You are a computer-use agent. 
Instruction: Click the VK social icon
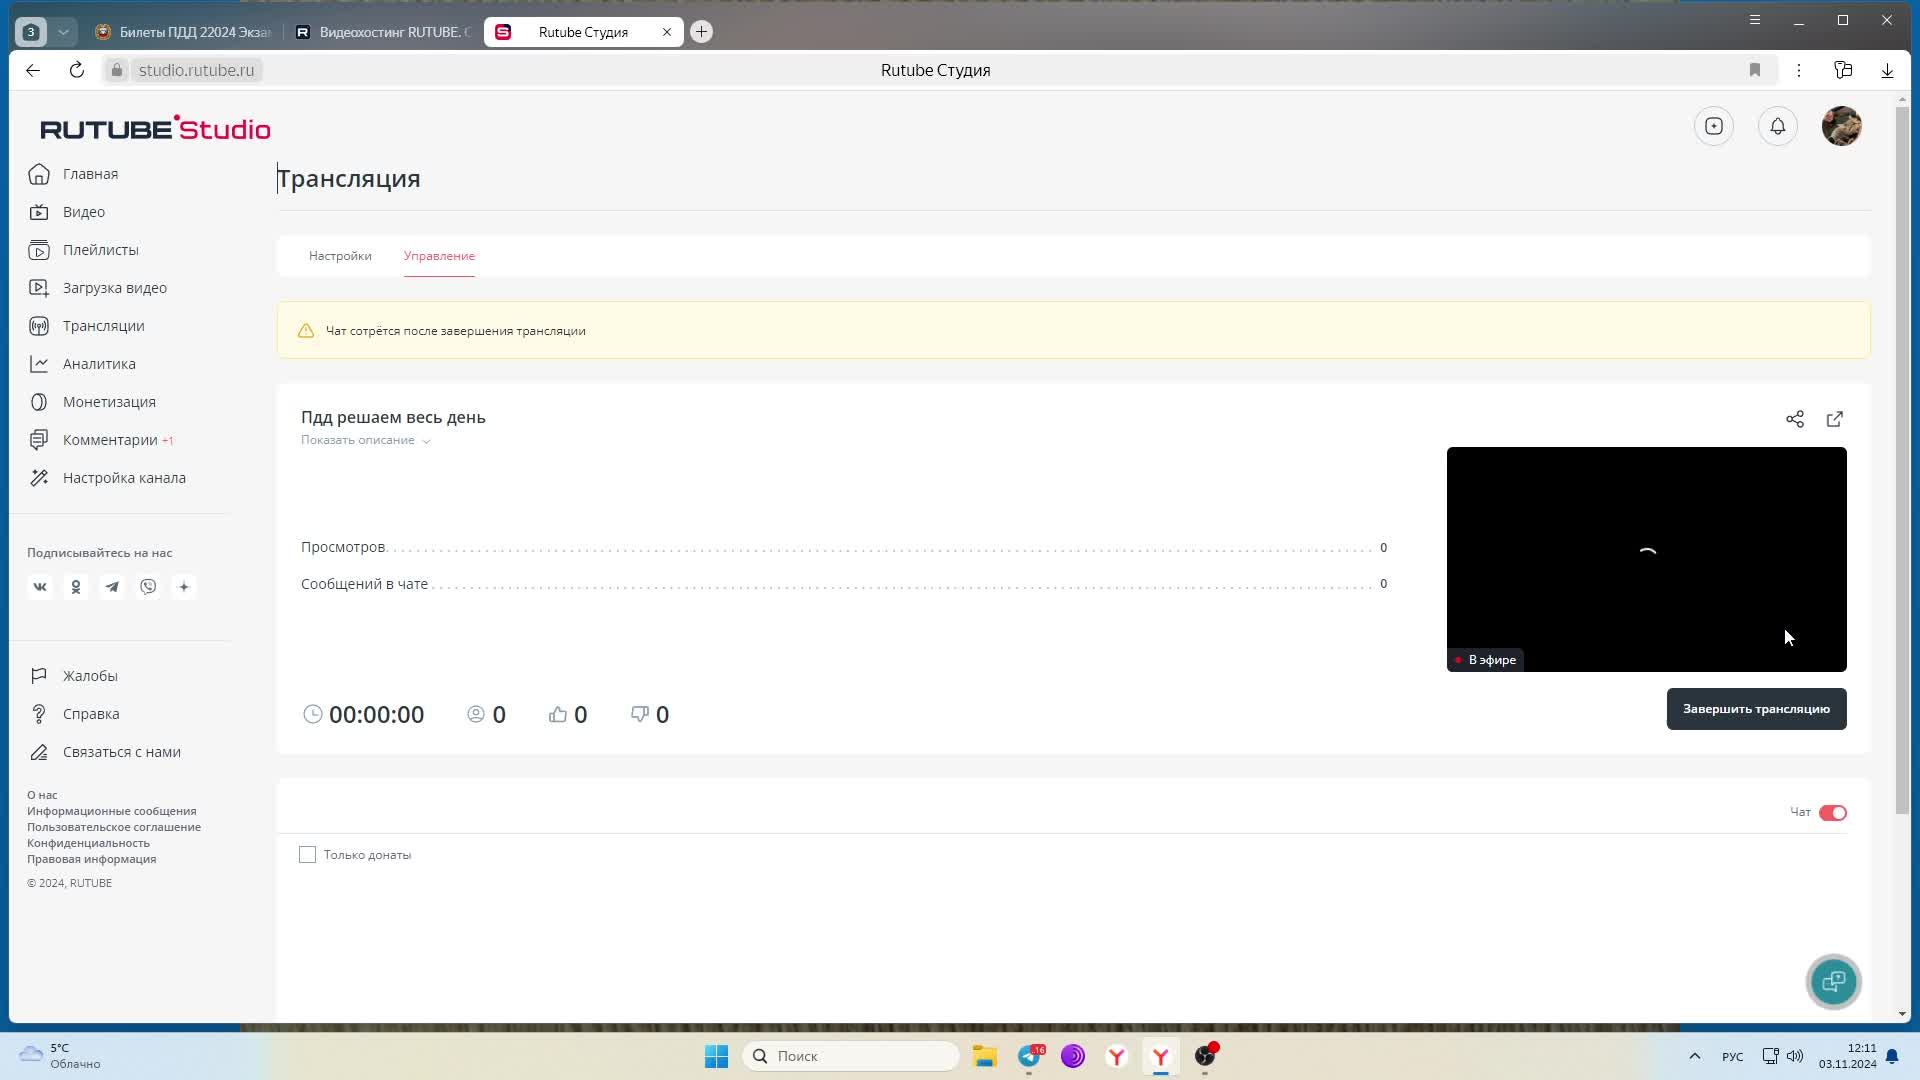point(40,587)
